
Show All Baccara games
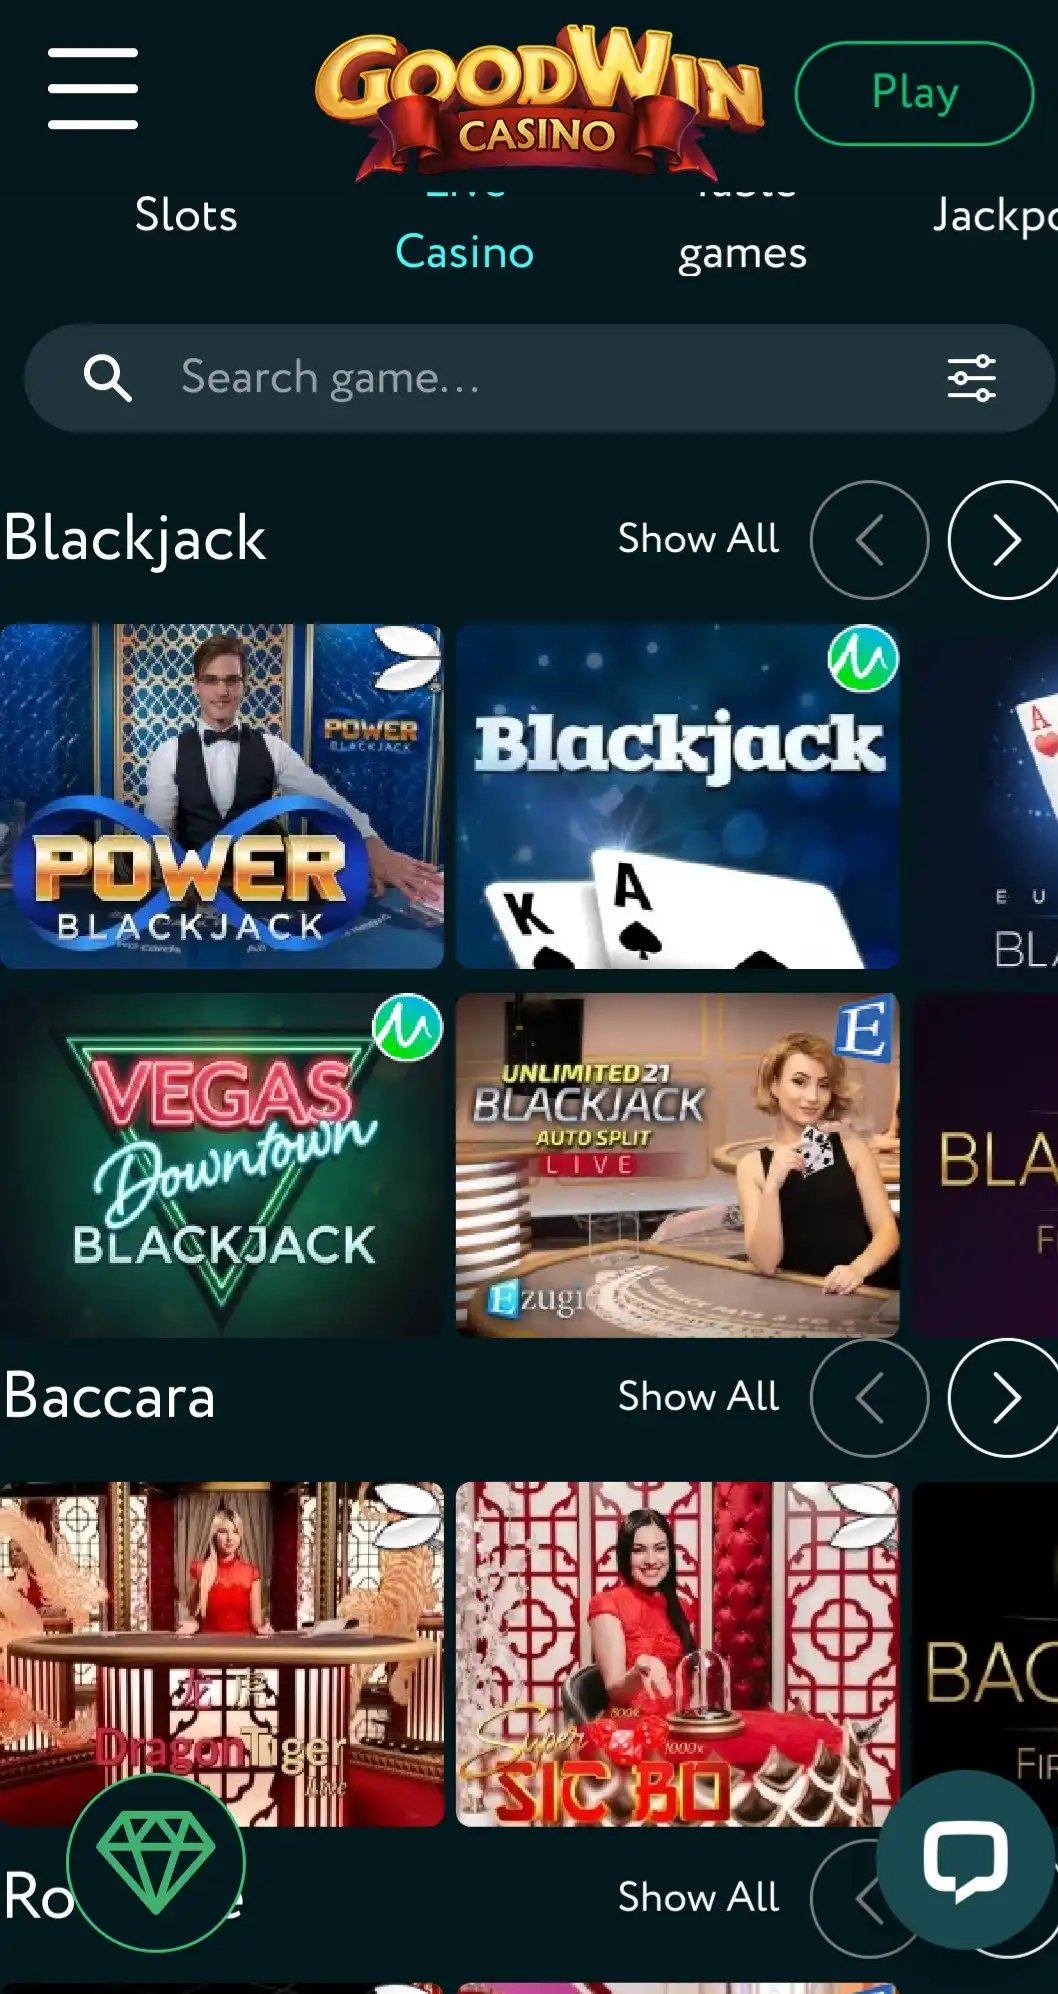[x=698, y=1397]
